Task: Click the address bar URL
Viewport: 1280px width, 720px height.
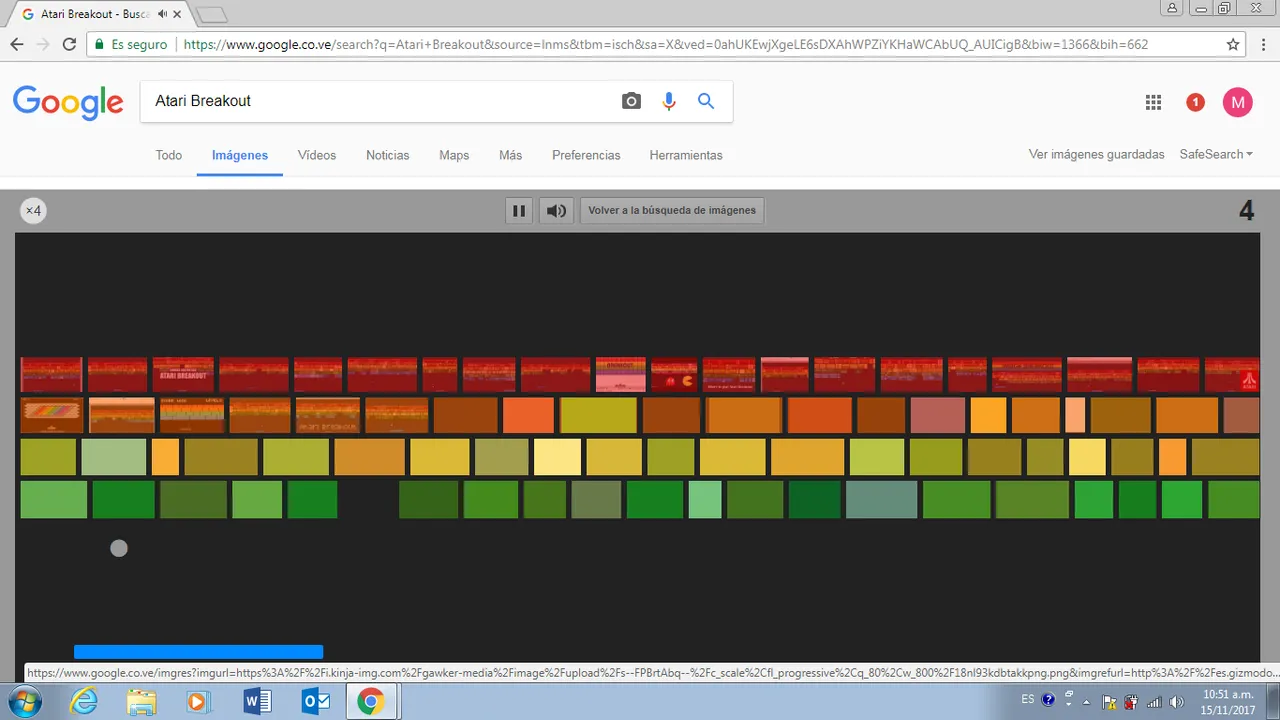Action: (665, 44)
